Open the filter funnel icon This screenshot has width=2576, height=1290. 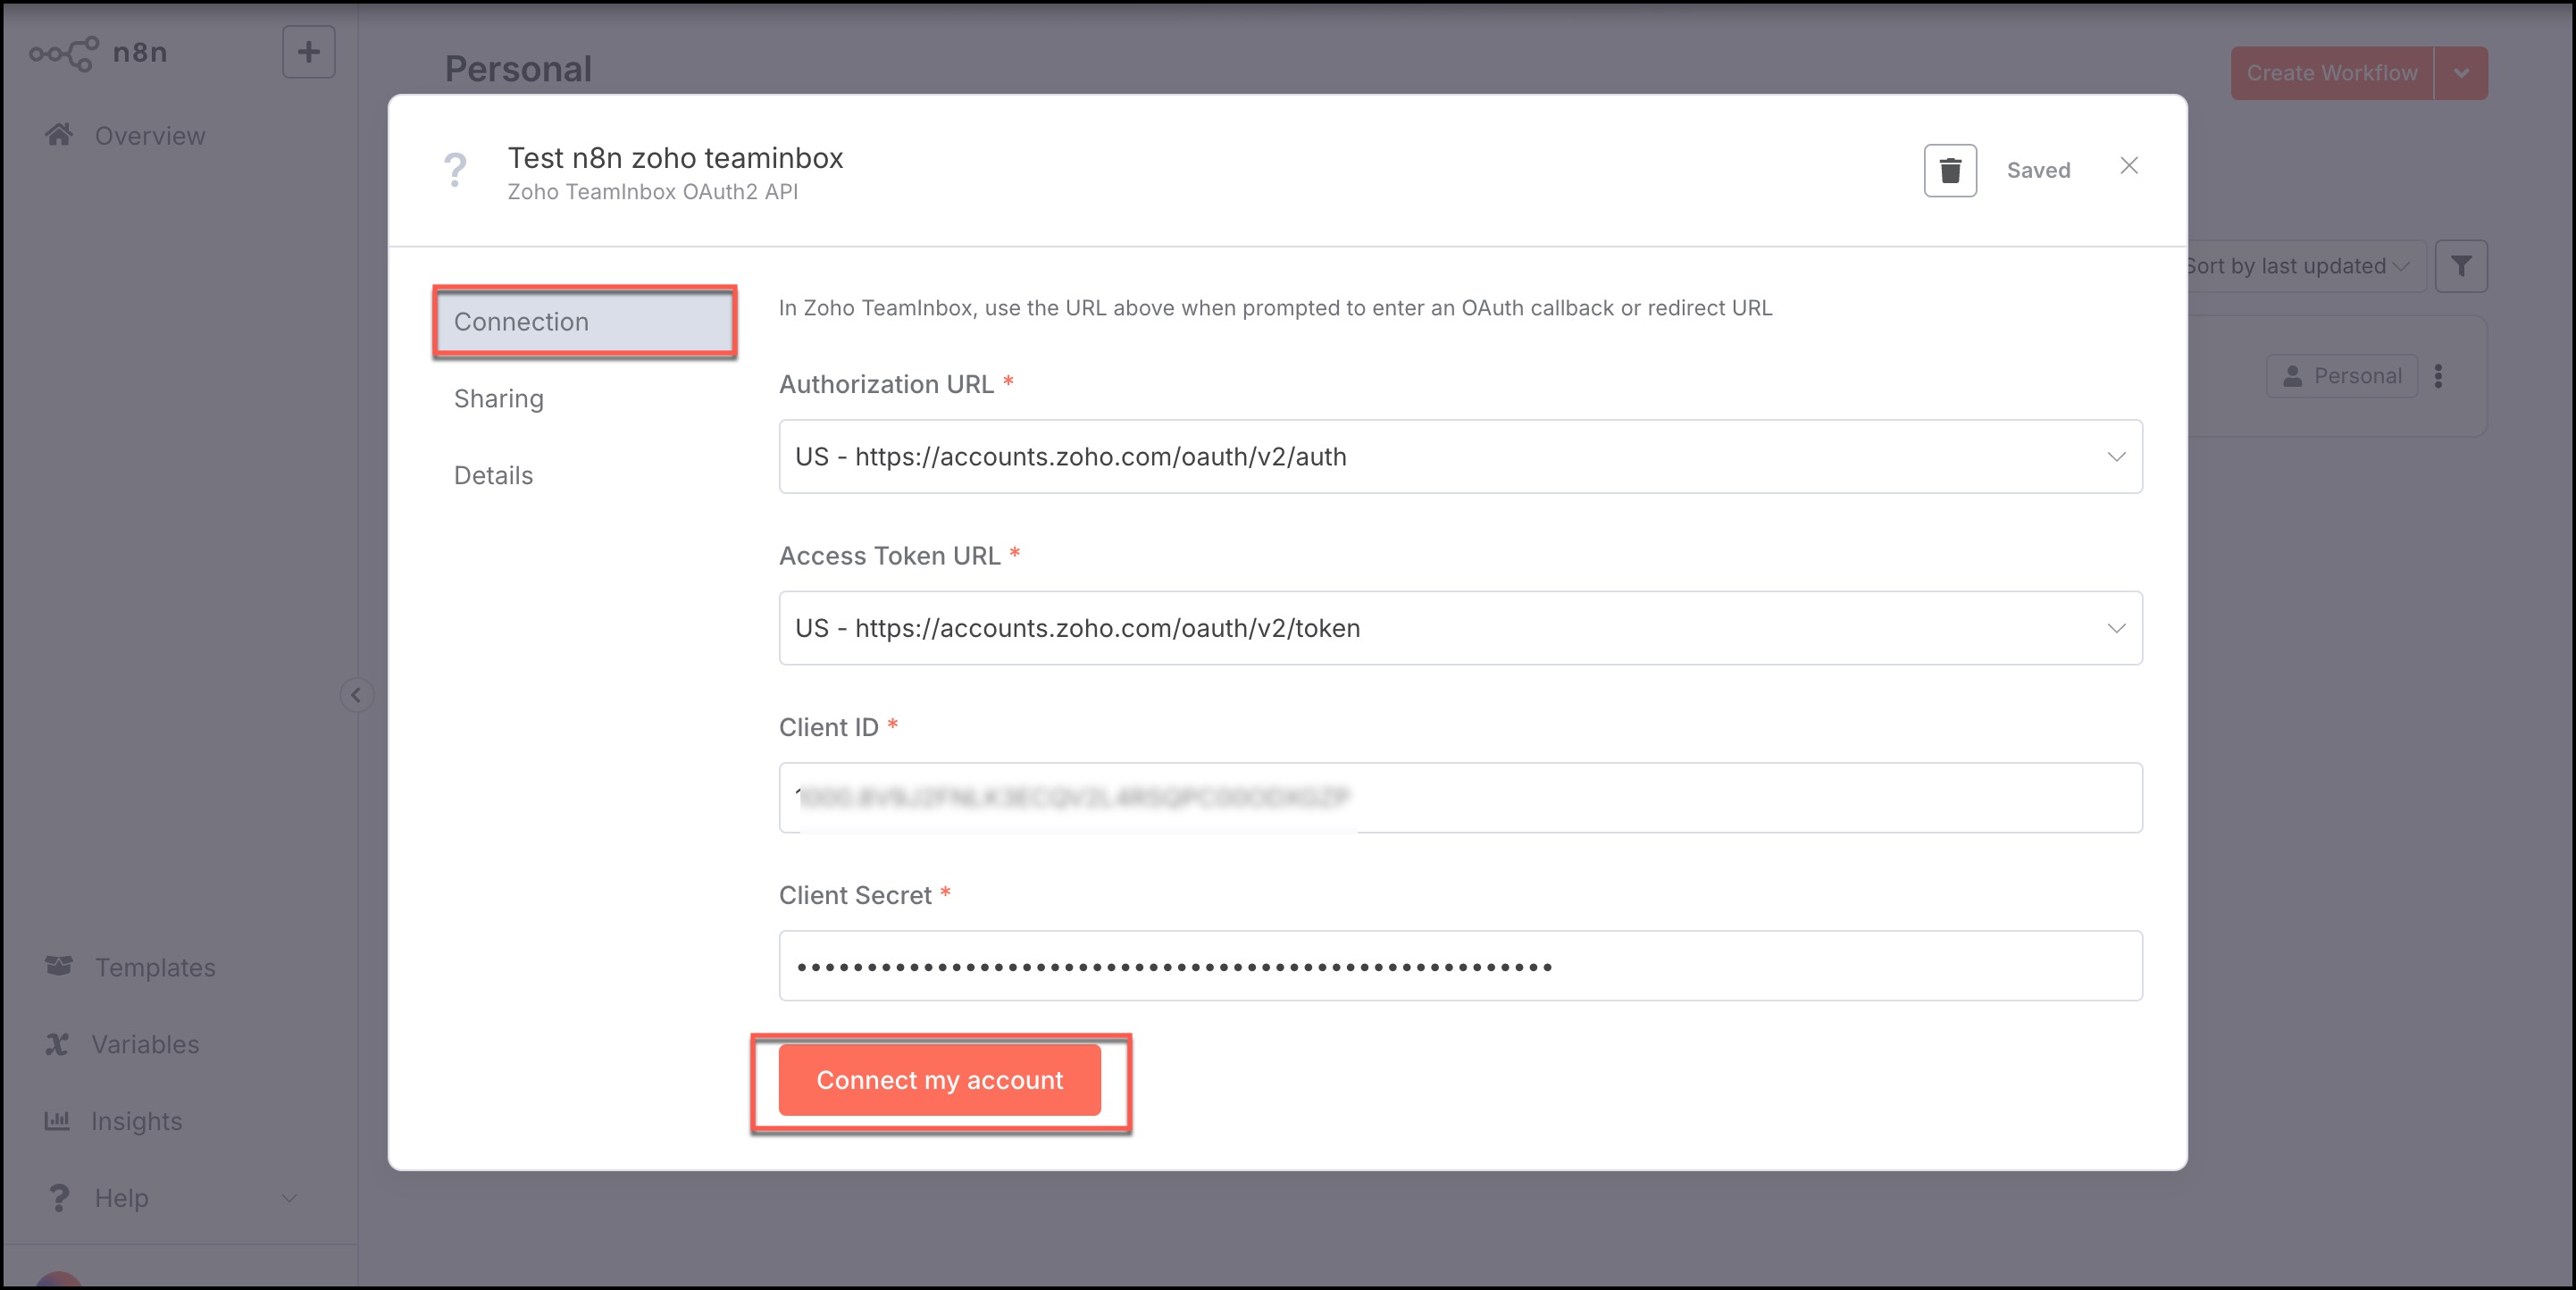pyautogui.click(x=2460, y=266)
